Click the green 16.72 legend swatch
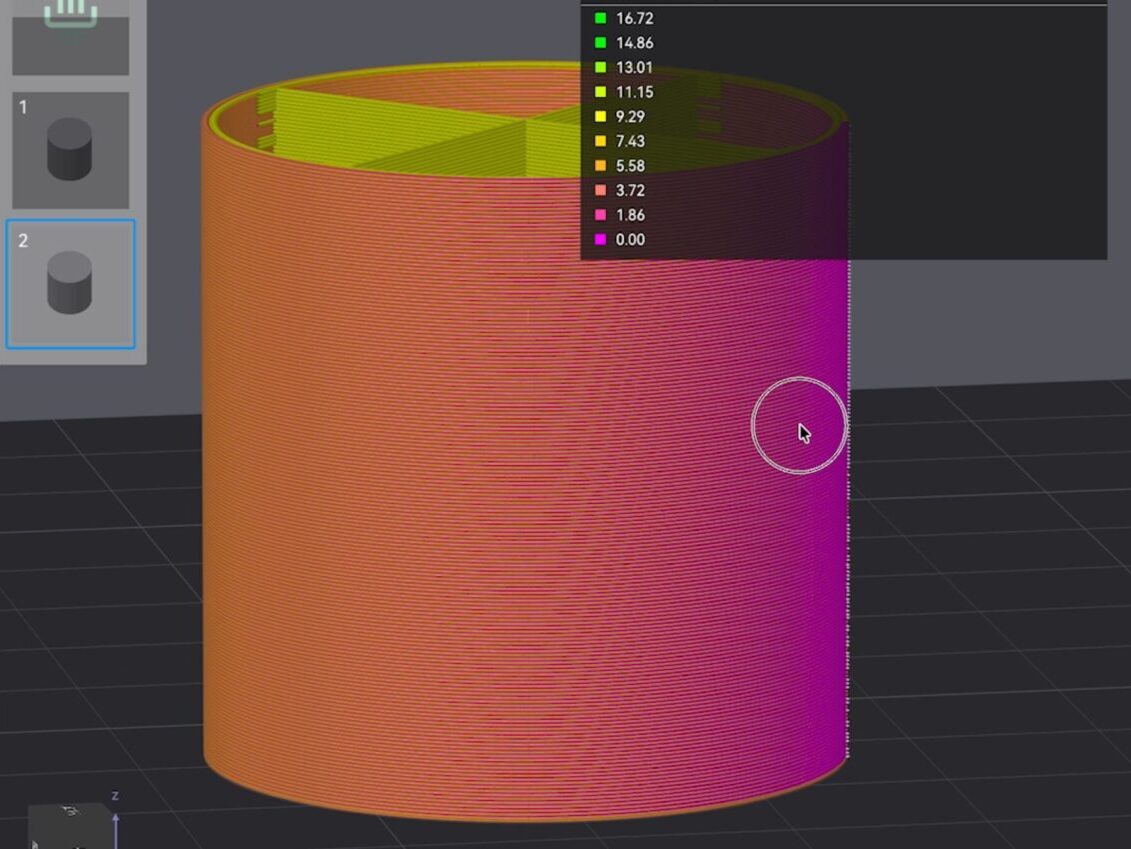Screen dimensions: 1131x849 pyautogui.click(x=600, y=18)
